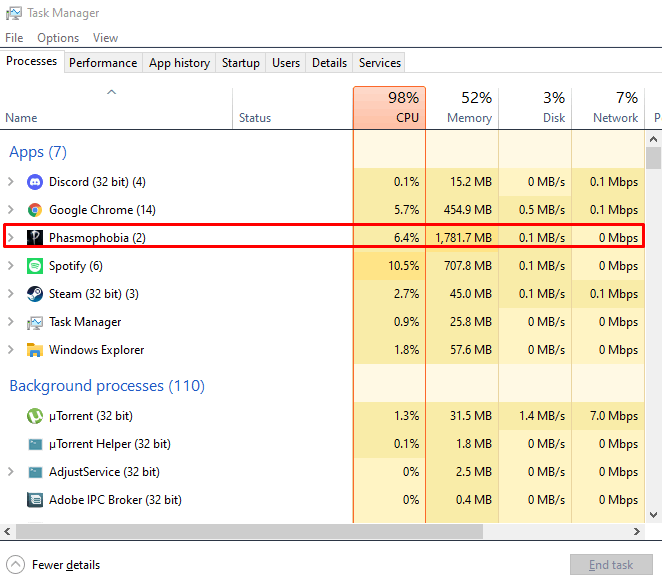Open the File menu
Image resolution: width=662 pixels, height=588 pixels.
tap(14, 38)
